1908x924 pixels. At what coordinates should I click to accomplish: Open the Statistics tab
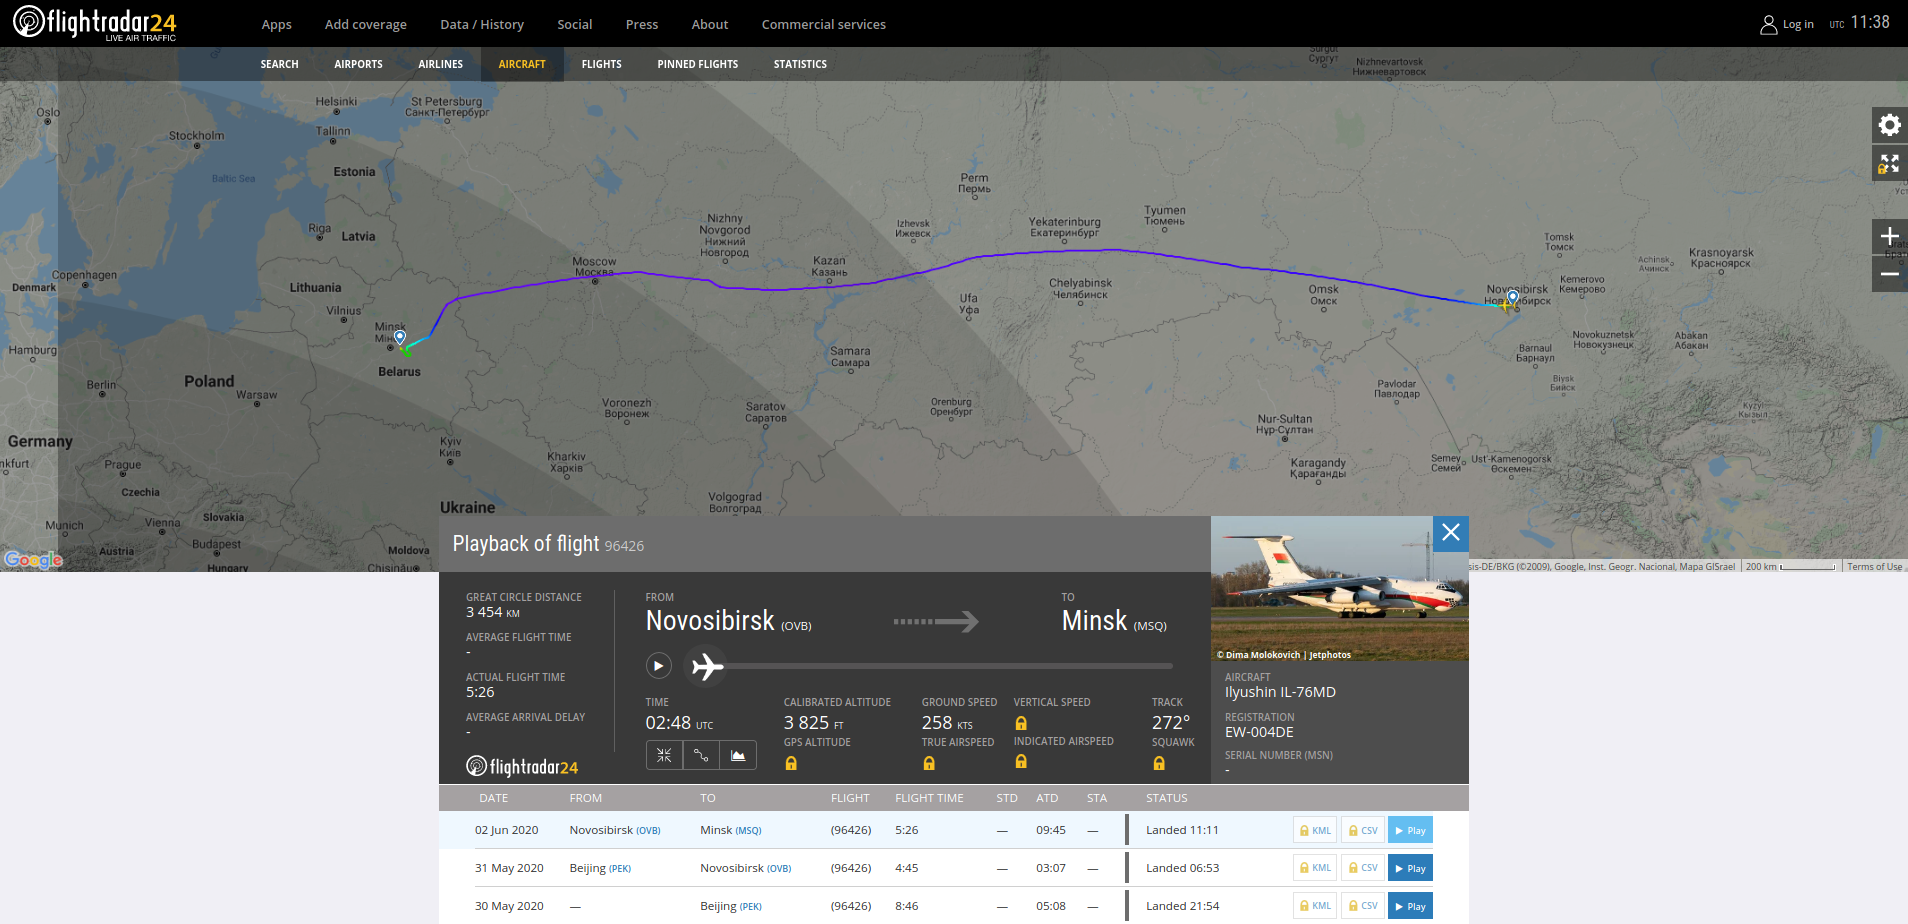800,64
